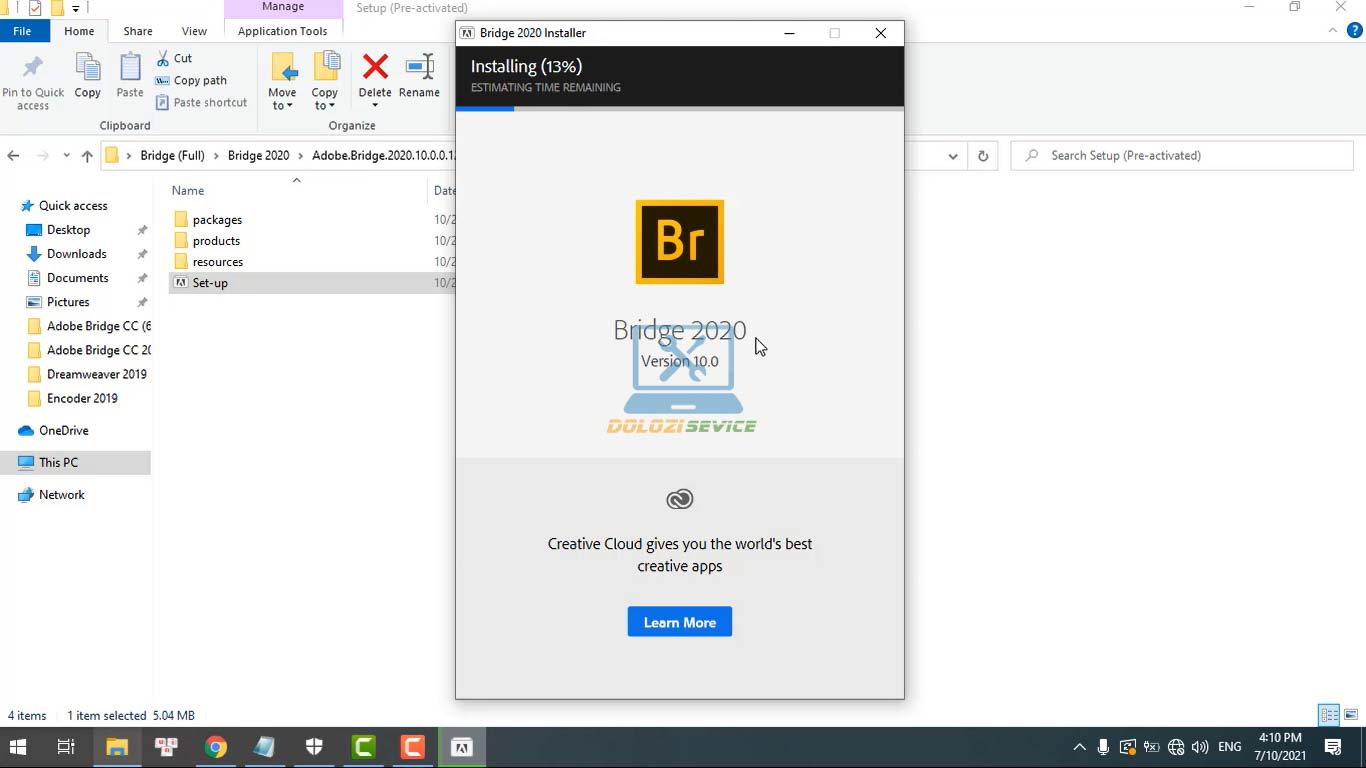Open the View ribbon tab

tap(194, 31)
